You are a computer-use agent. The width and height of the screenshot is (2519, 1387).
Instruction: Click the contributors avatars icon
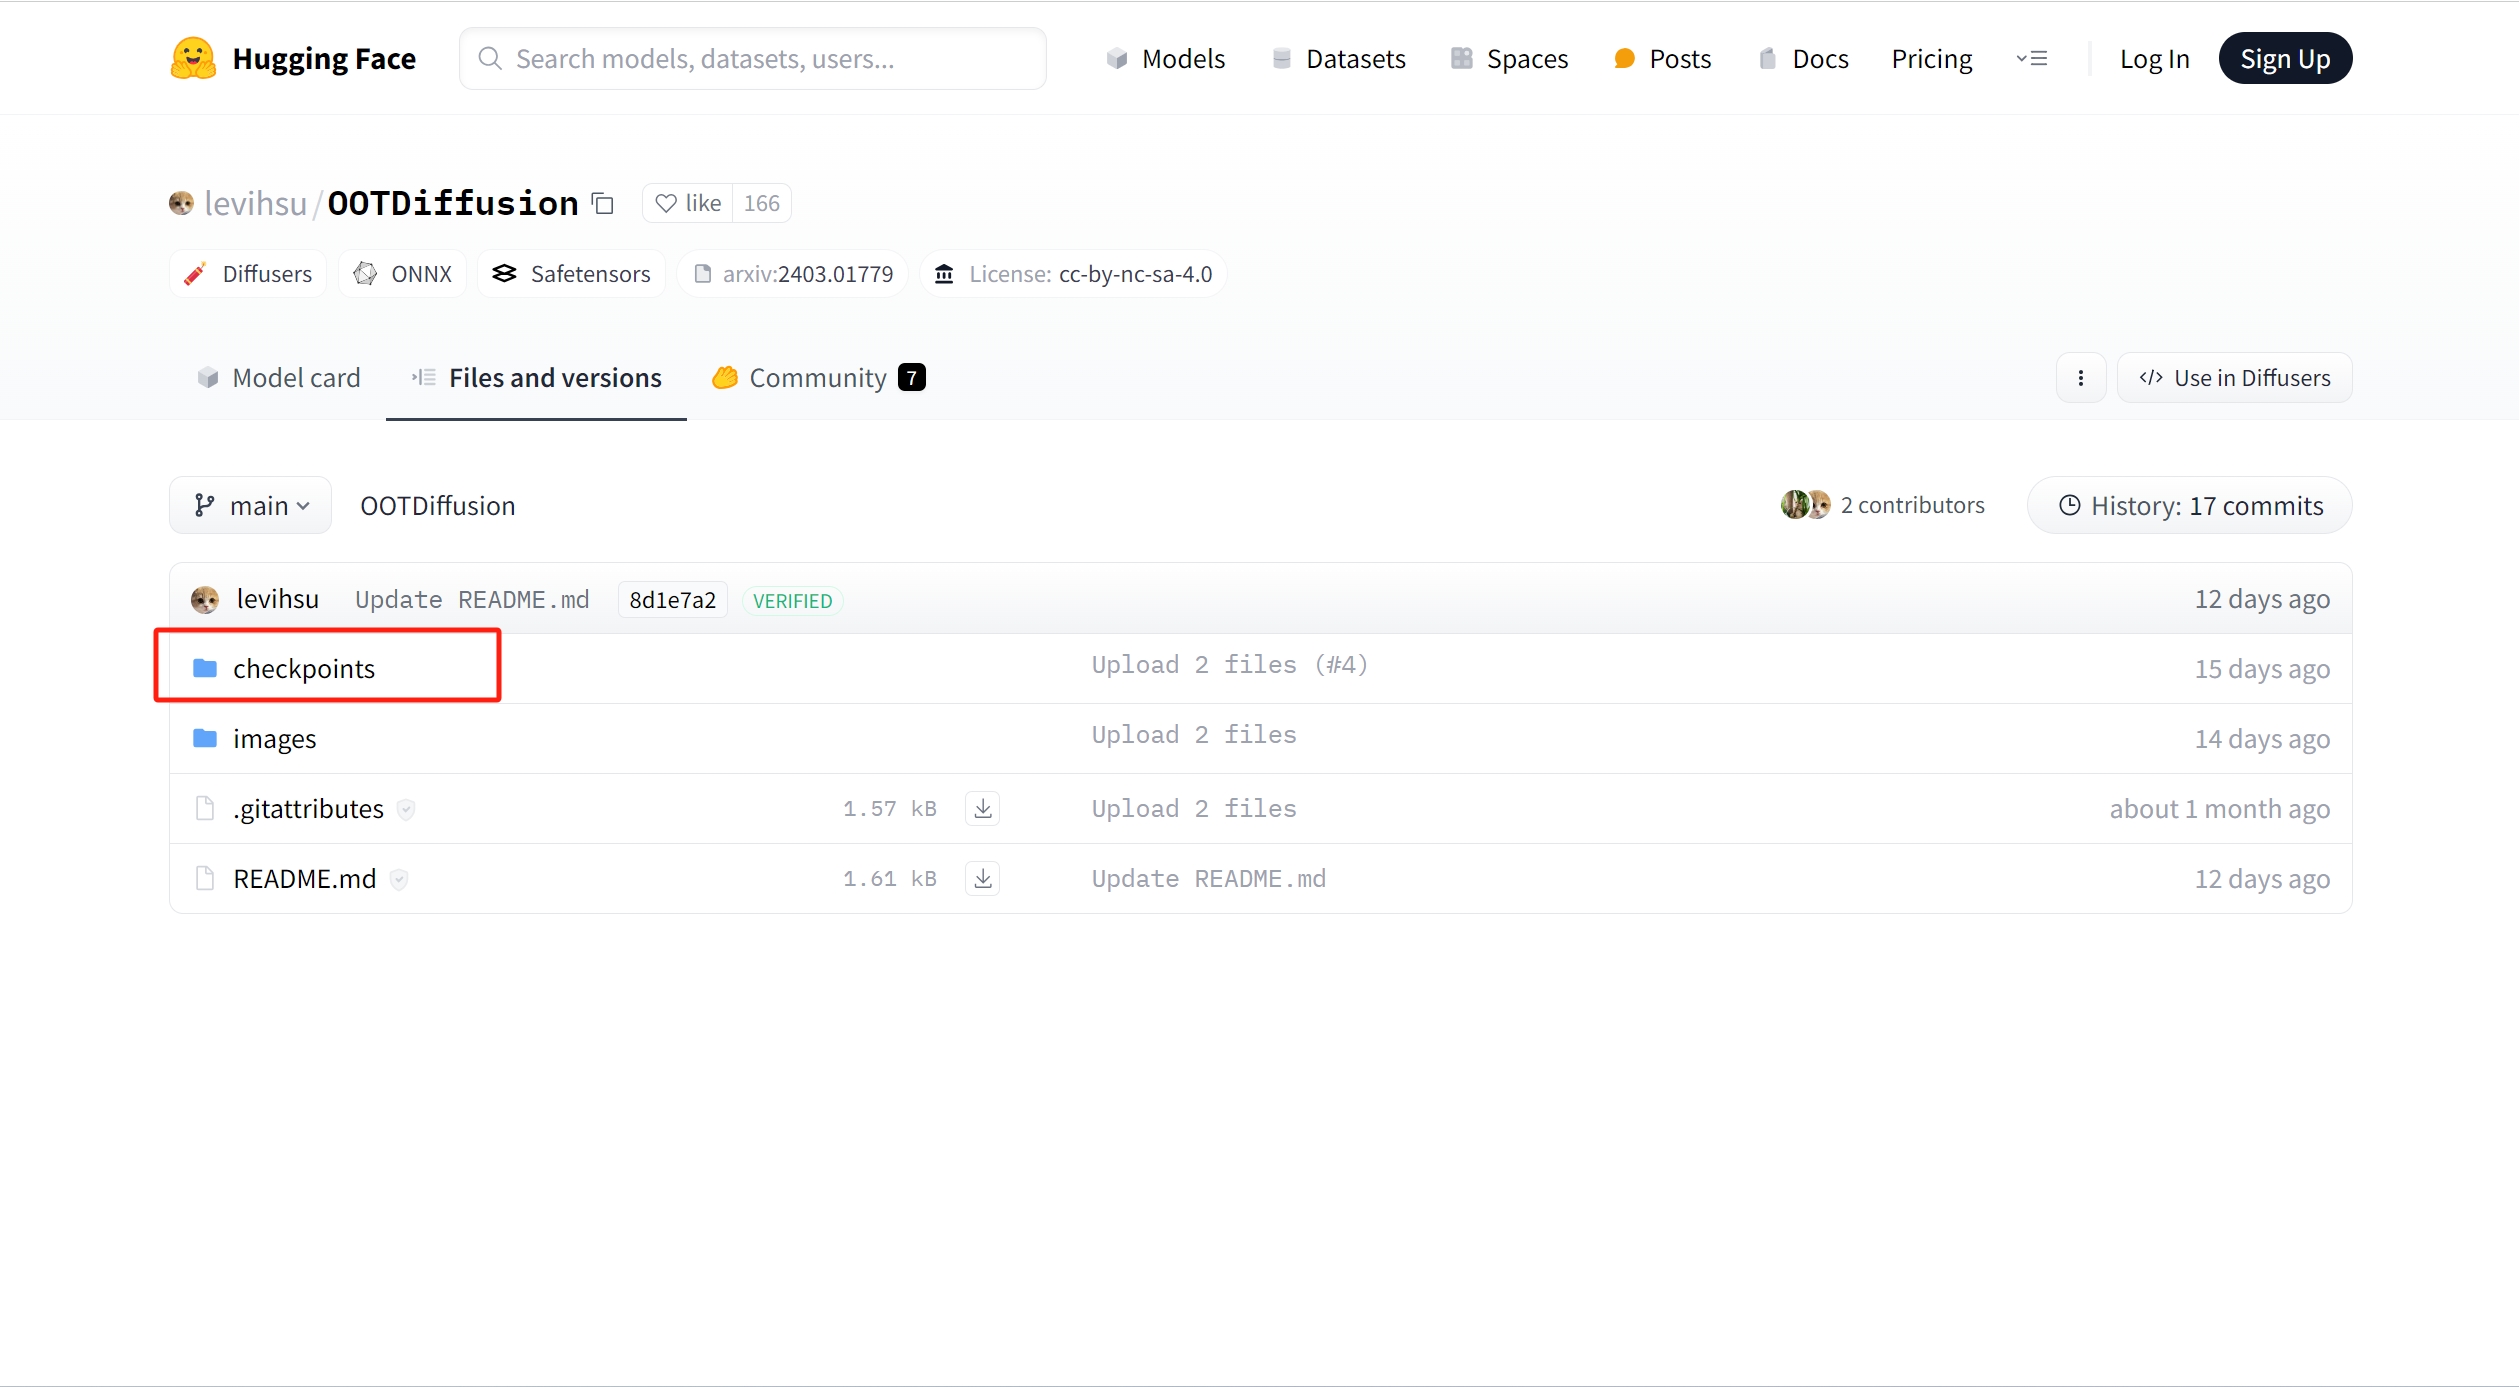[1805, 505]
